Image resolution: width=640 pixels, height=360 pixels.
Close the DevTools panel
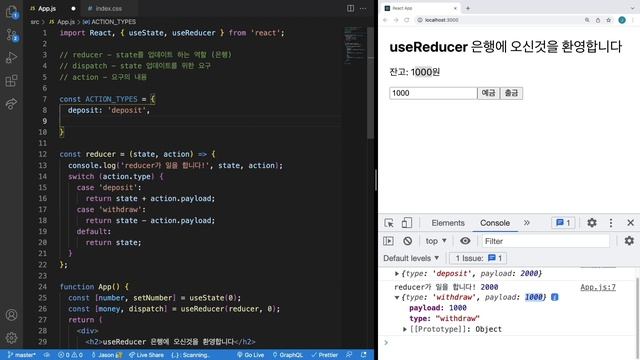(630, 222)
